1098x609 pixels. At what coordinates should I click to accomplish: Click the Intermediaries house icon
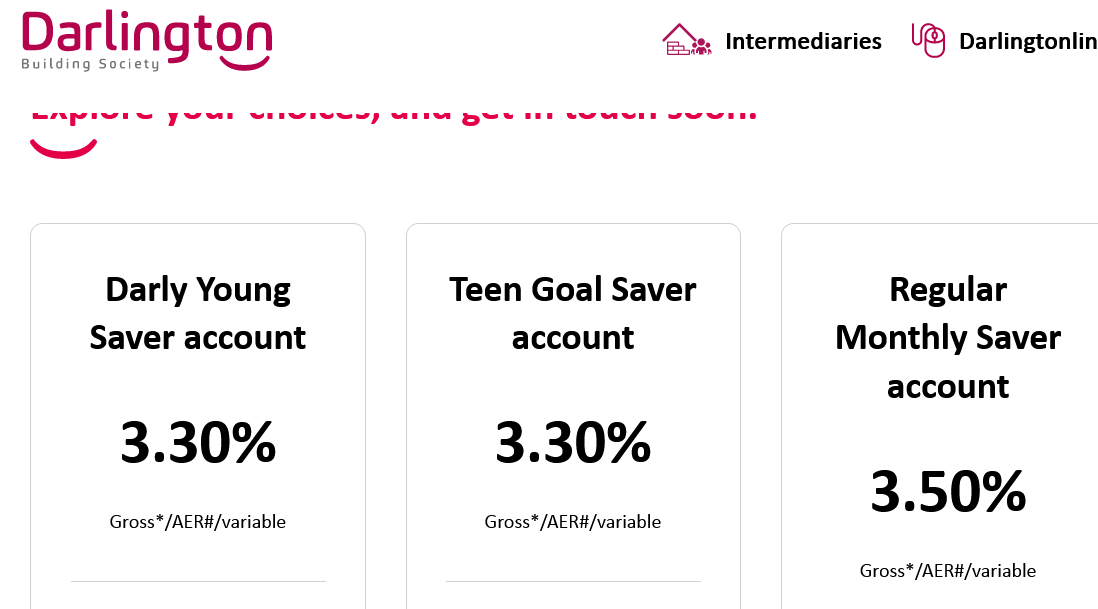coord(687,40)
